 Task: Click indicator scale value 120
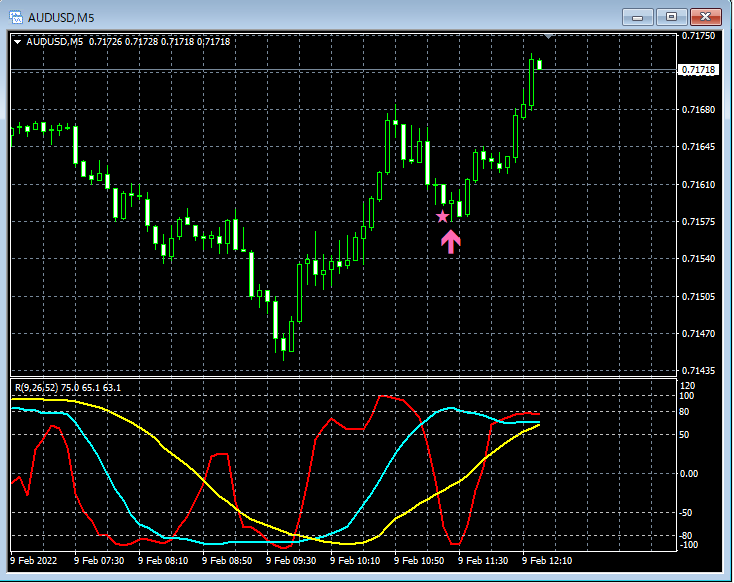point(688,386)
